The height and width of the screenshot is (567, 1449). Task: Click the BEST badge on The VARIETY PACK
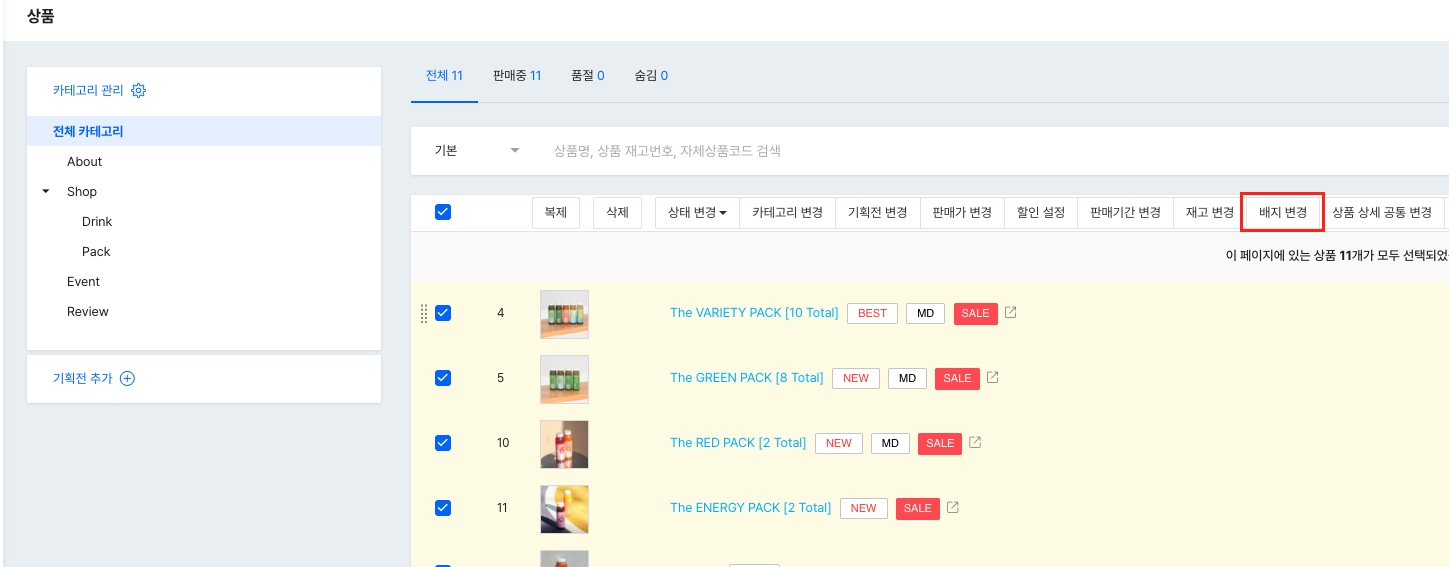(872, 314)
